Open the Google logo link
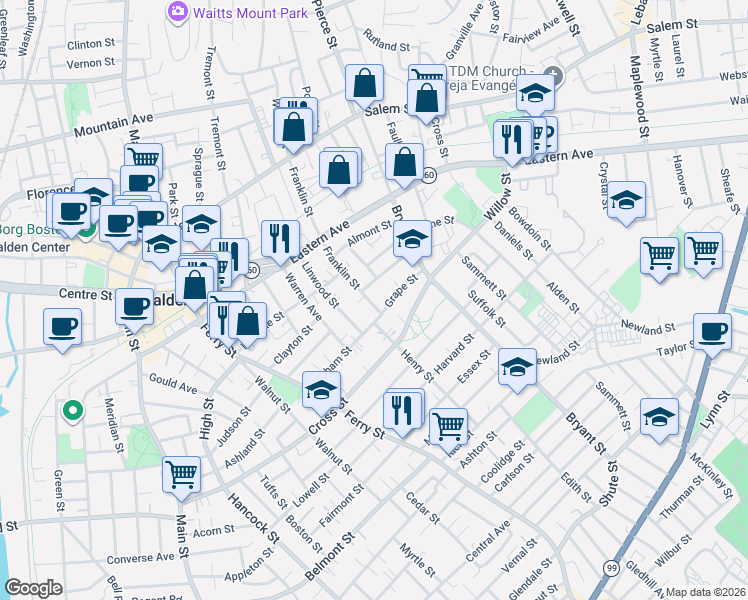 [x=33, y=588]
